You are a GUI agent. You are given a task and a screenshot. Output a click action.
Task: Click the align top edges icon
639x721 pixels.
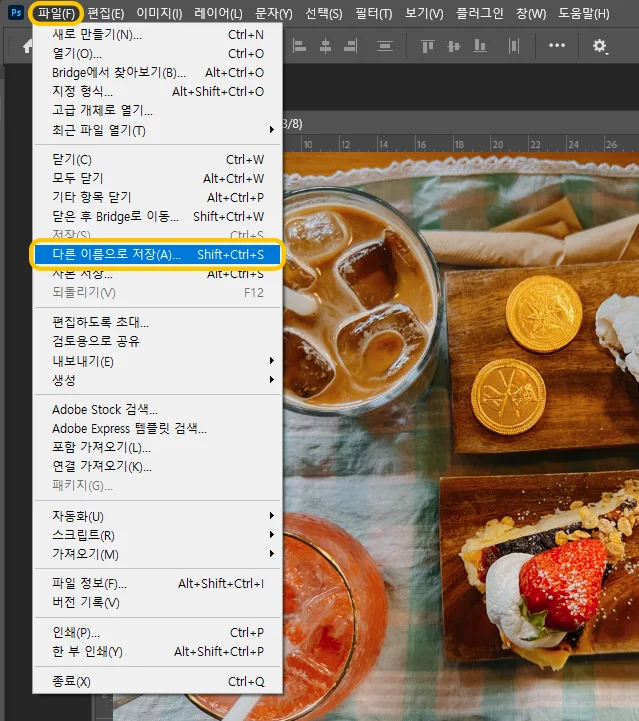click(x=428, y=46)
